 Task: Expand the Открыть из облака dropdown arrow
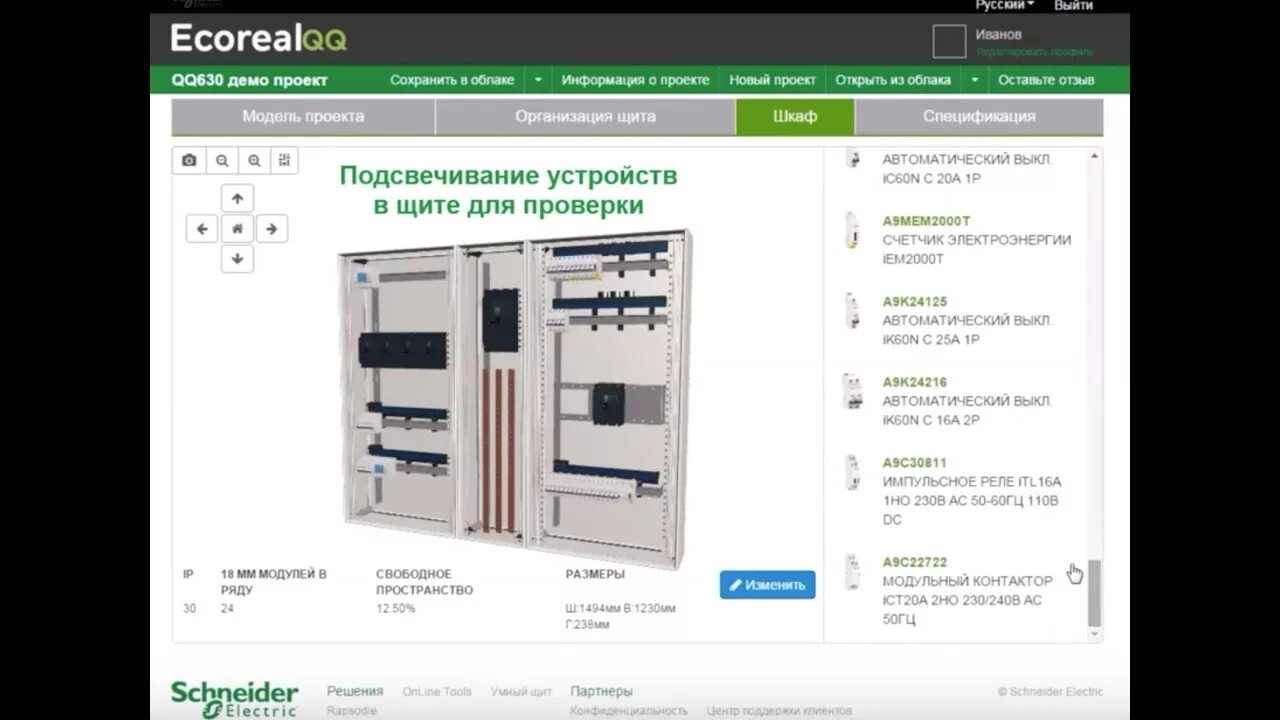pyautogui.click(x=975, y=80)
